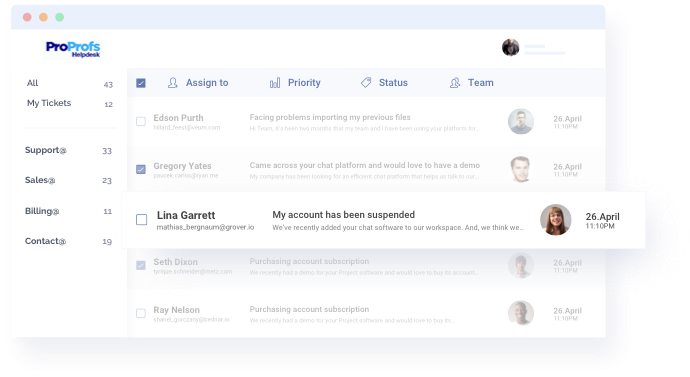Uncheck the Gregory Yates ticket checkbox
The height and width of the screenshot is (377, 690).
[141, 169]
